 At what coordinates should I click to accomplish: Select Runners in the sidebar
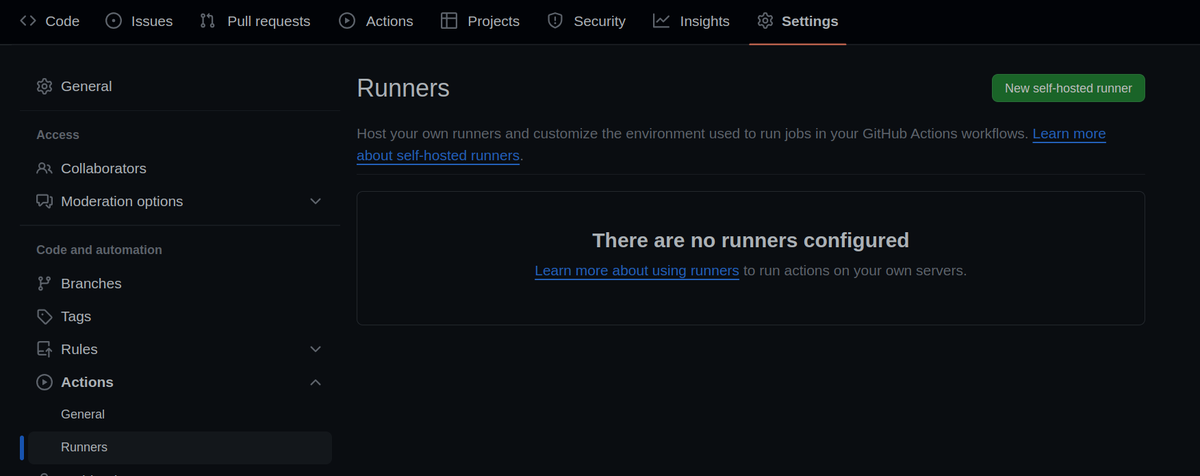pos(180,447)
